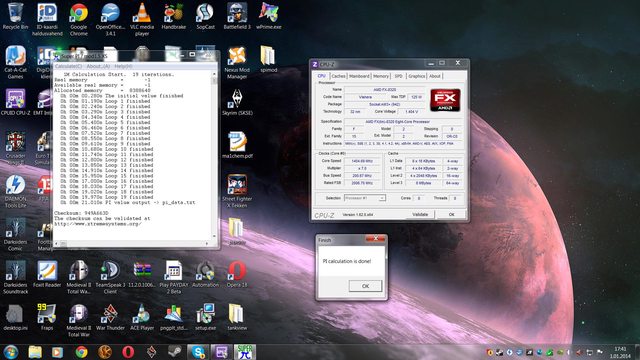The image size is (640, 360).
Task: Click the taskbar clock showing 17:41
Action: tap(620, 352)
